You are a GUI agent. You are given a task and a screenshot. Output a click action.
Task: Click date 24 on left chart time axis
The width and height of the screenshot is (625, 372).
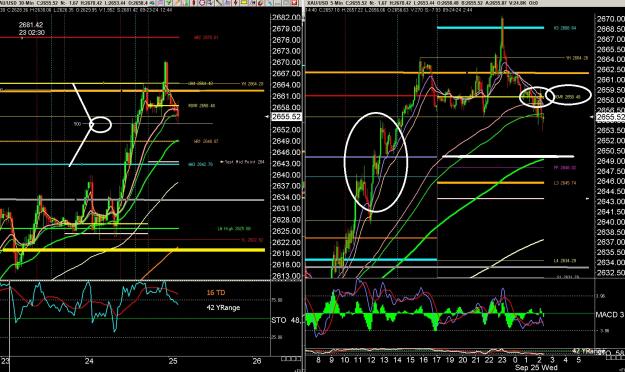coord(89,361)
